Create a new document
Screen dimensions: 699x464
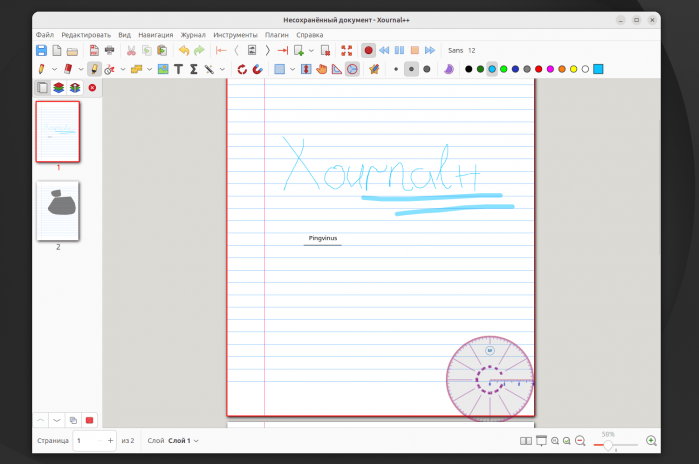57,50
